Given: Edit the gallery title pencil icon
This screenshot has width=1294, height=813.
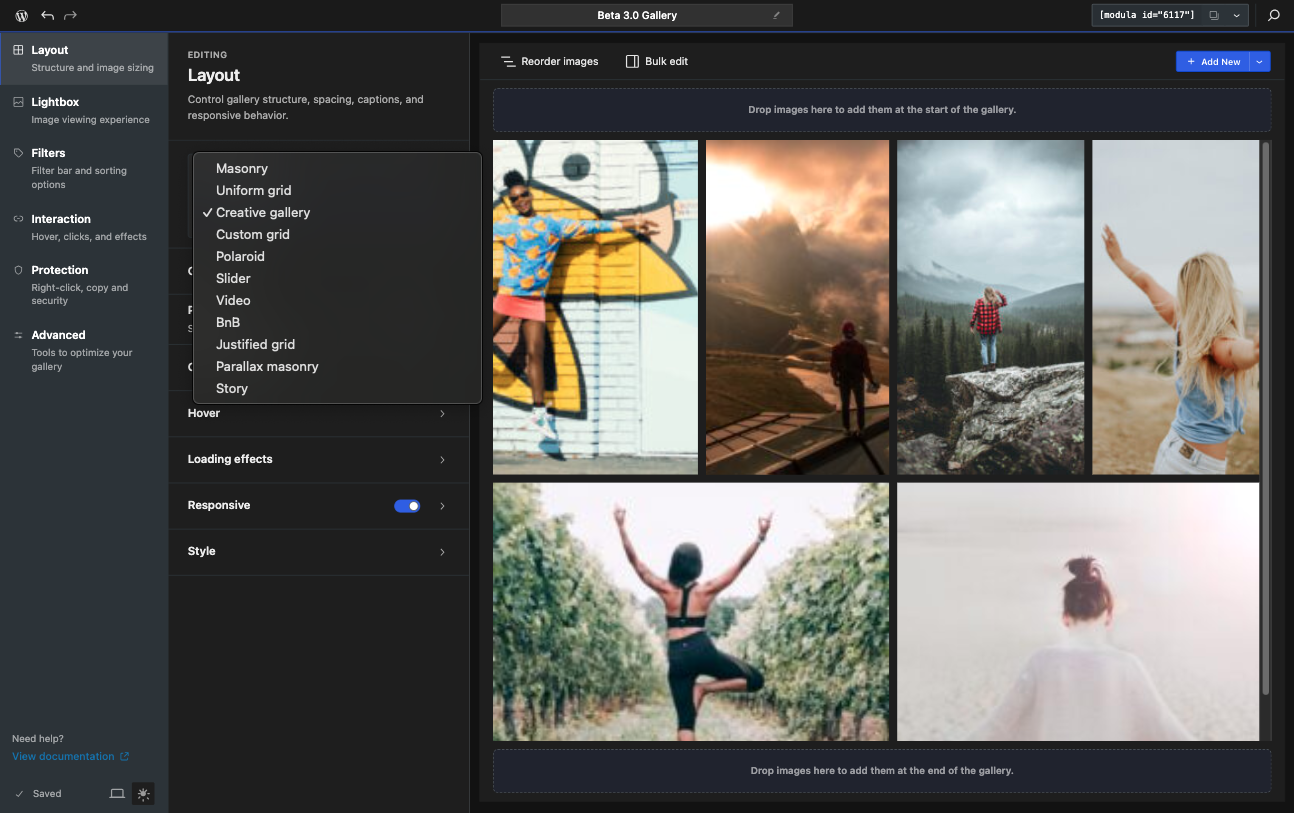Looking at the screenshot, I should click(x=776, y=16).
